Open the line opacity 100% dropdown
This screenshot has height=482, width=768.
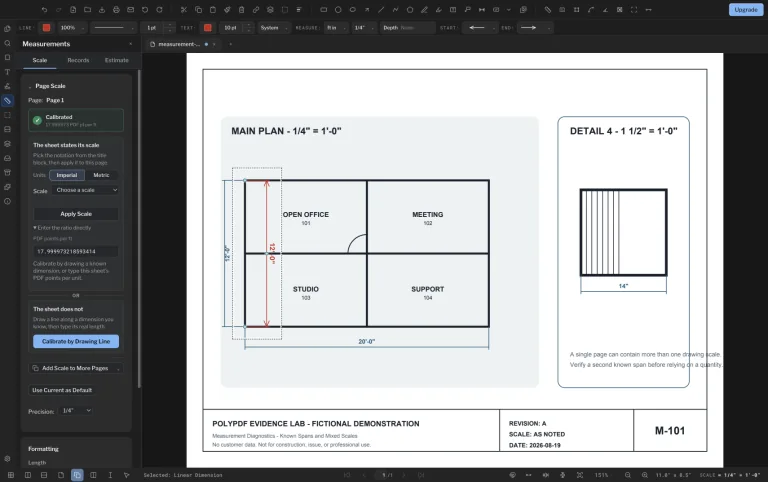[72, 28]
